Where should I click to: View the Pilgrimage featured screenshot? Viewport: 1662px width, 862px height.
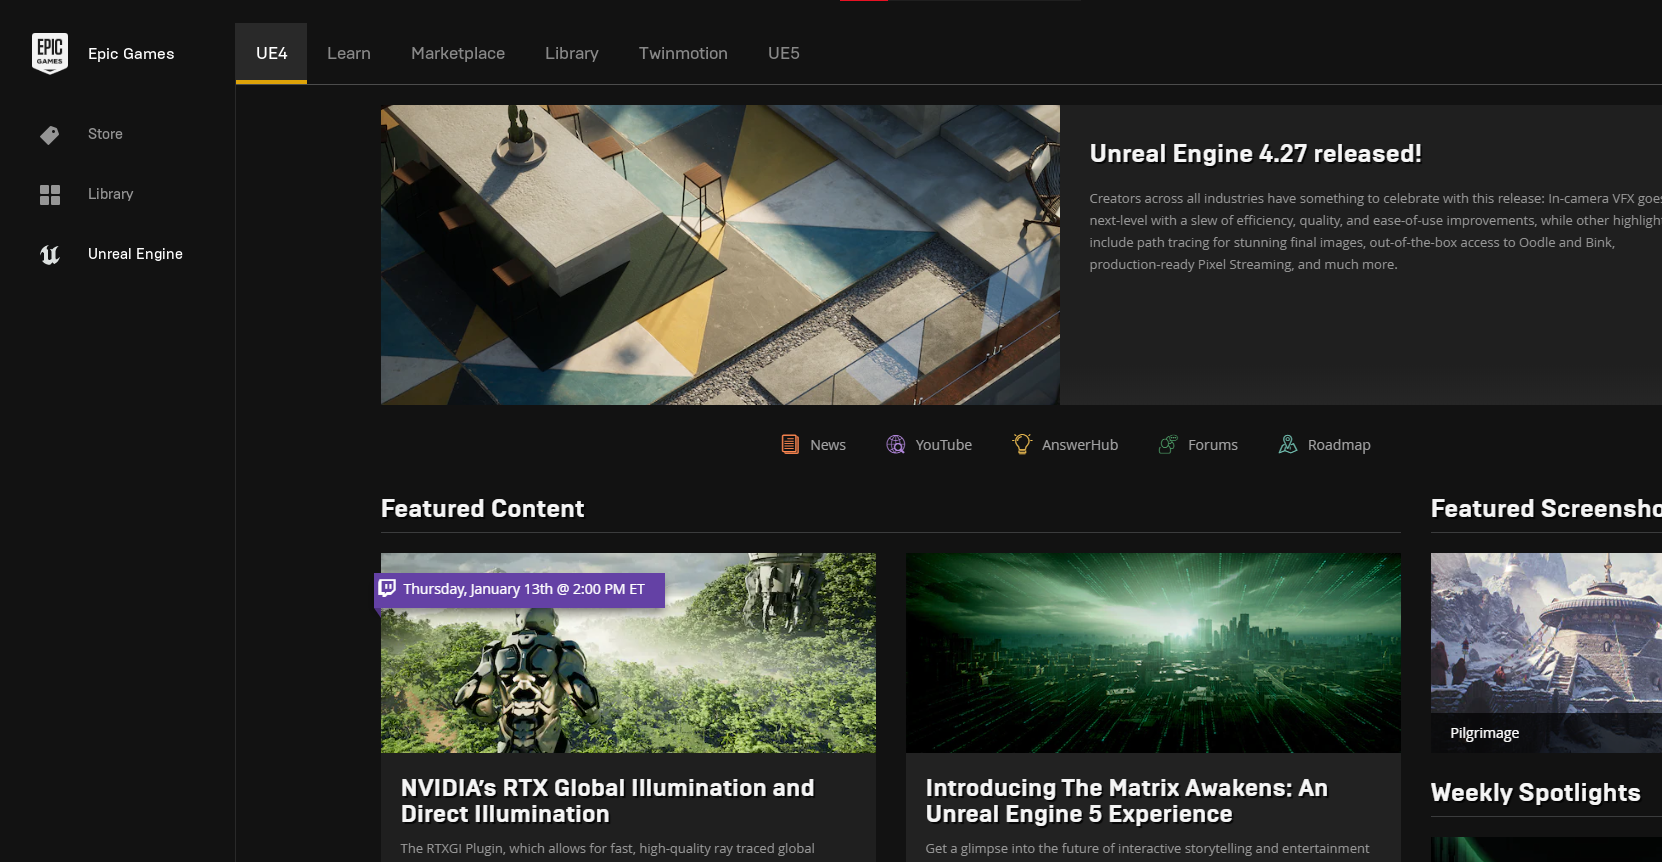pyautogui.click(x=1546, y=653)
